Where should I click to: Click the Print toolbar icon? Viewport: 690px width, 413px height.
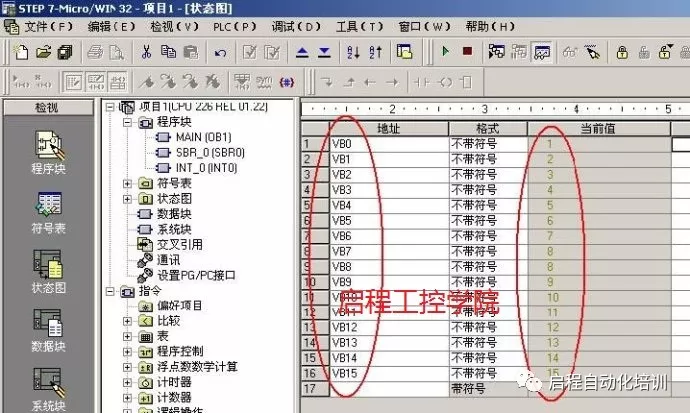click(x=94, y=51)
